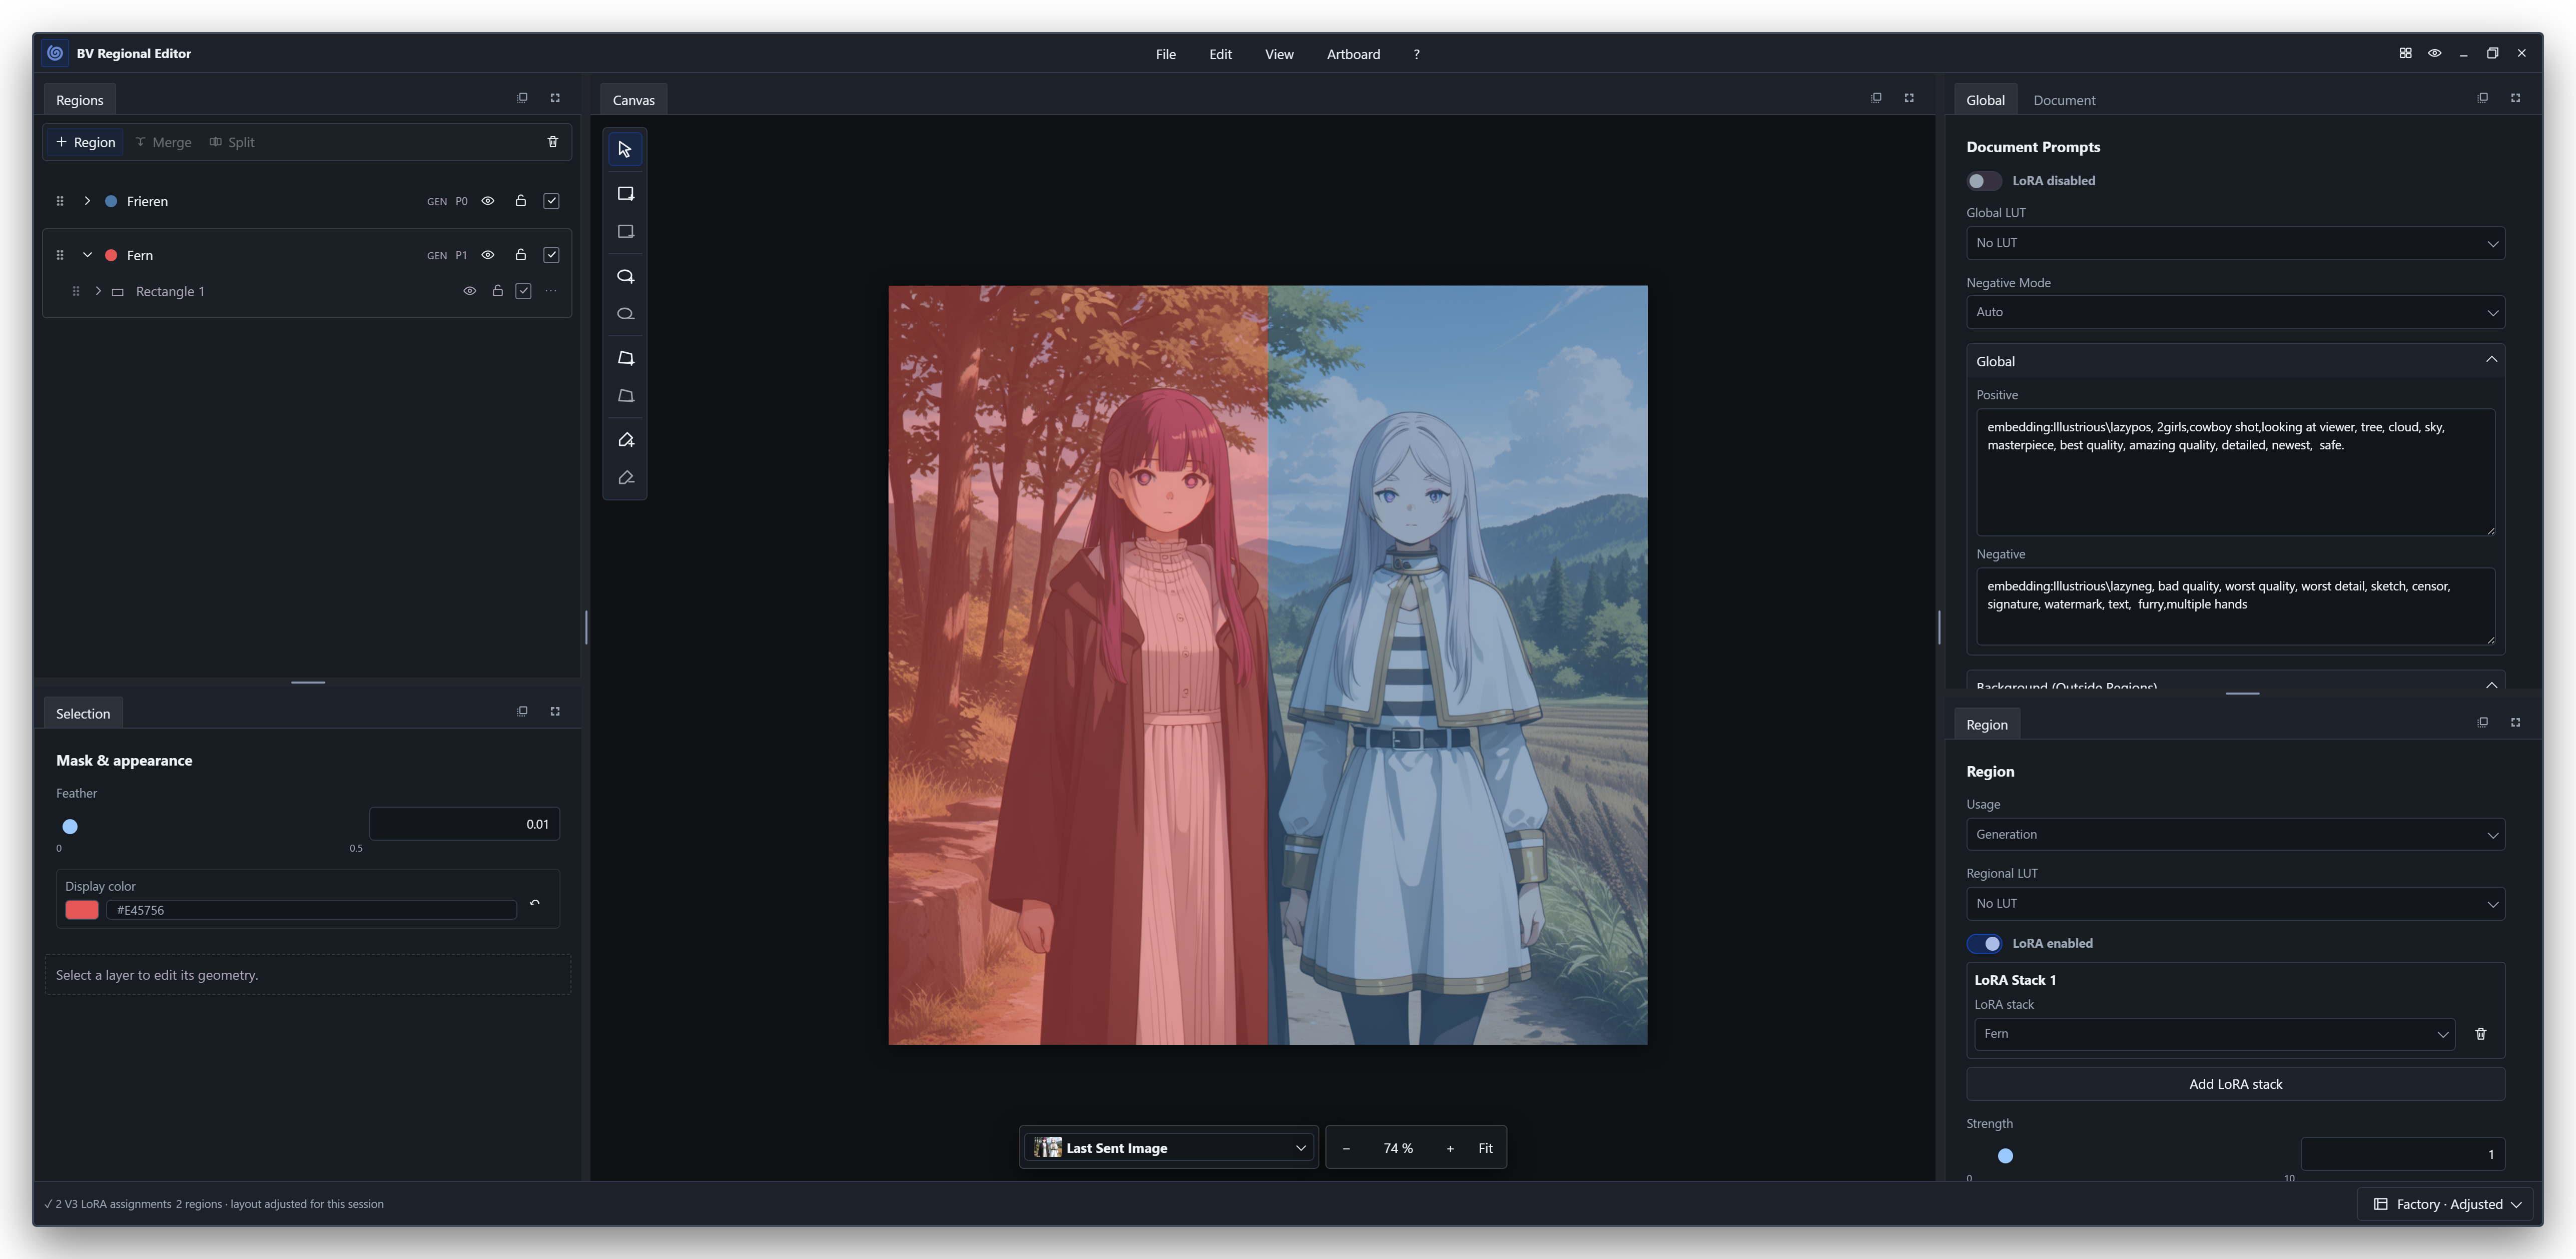
Task: Enable the document LoRA toggle
Action: pyautogui.click(x=1984, y=181)
